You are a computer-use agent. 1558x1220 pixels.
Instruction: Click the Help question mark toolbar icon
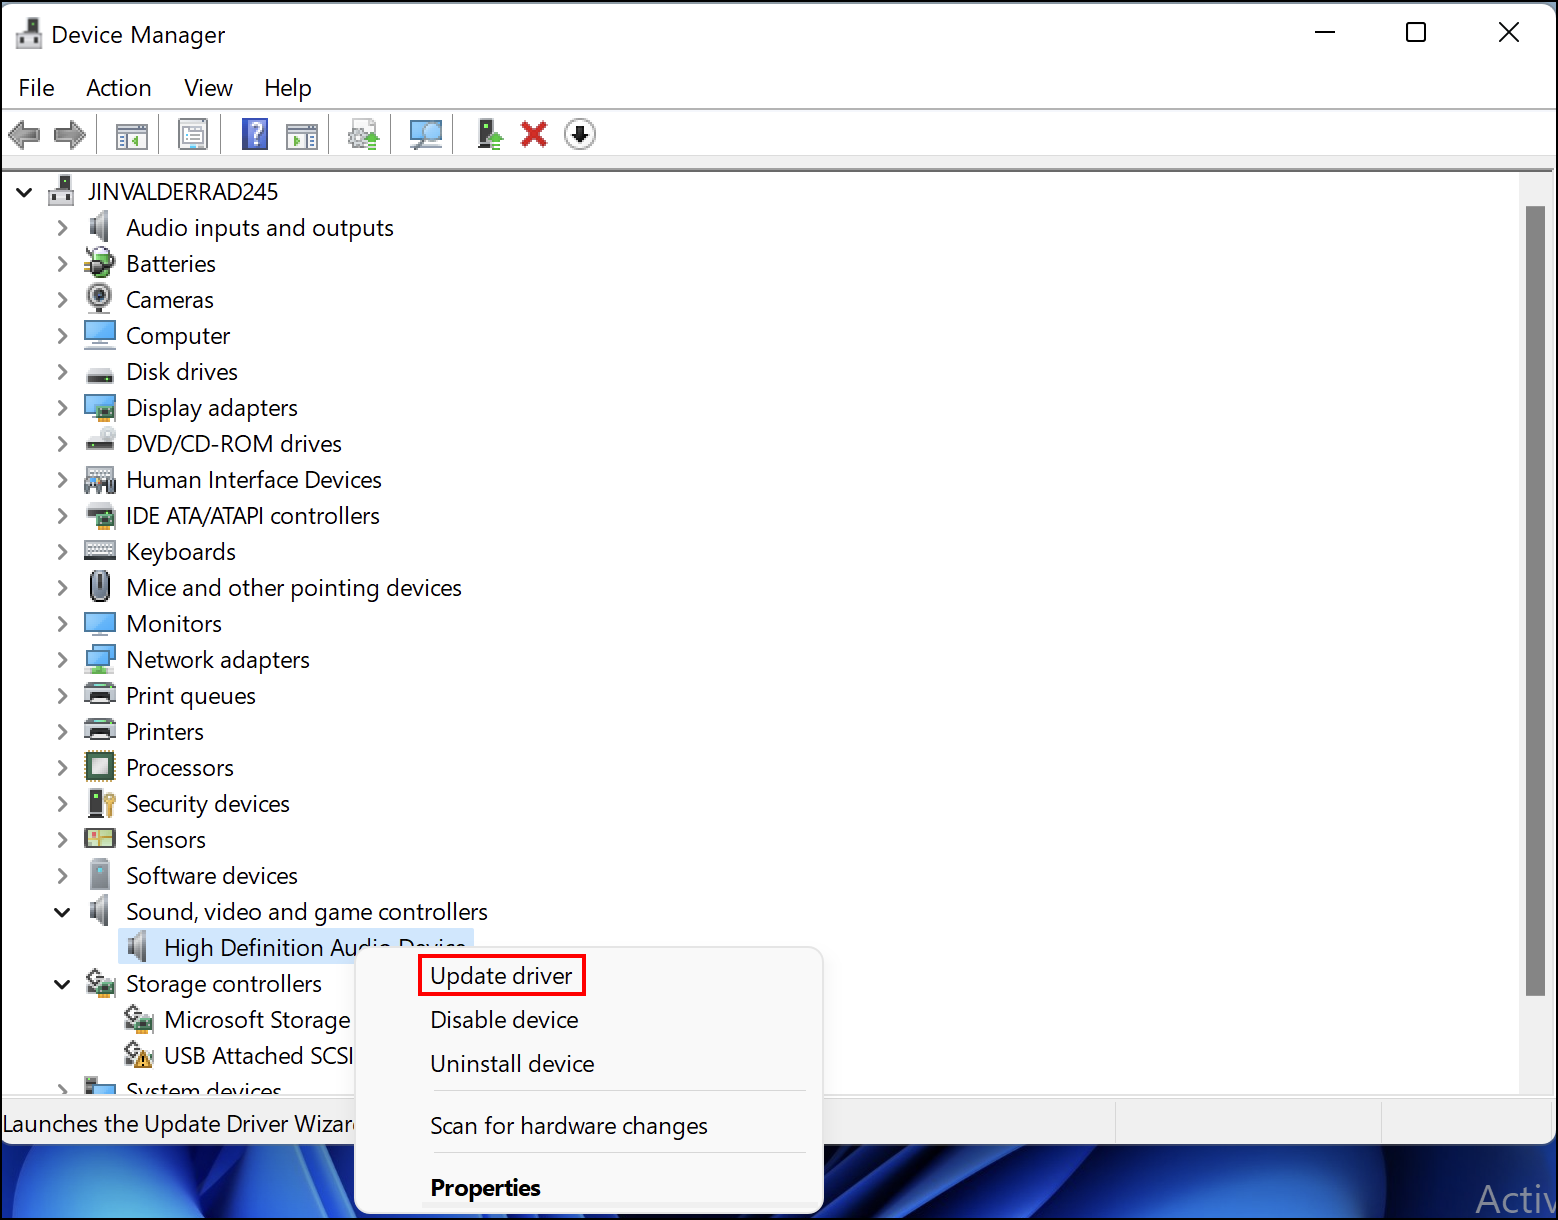tap(255, 134)
